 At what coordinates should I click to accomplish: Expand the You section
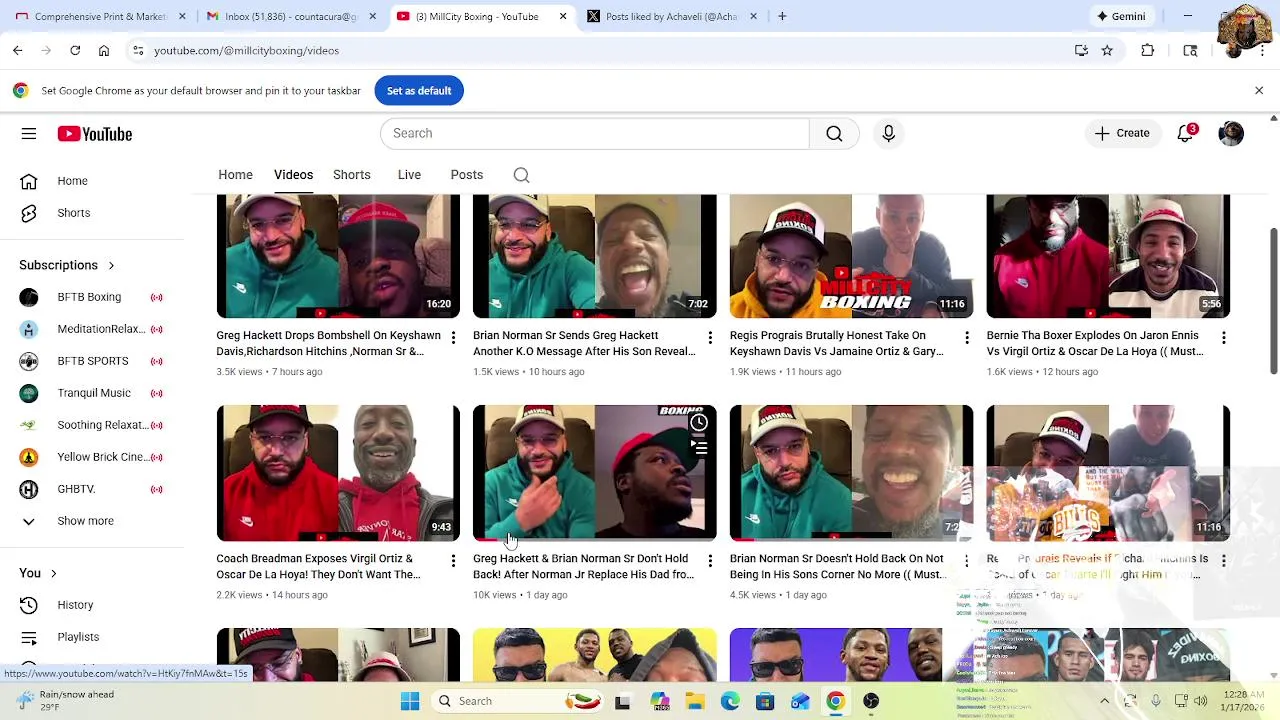[x=38, y=573]
